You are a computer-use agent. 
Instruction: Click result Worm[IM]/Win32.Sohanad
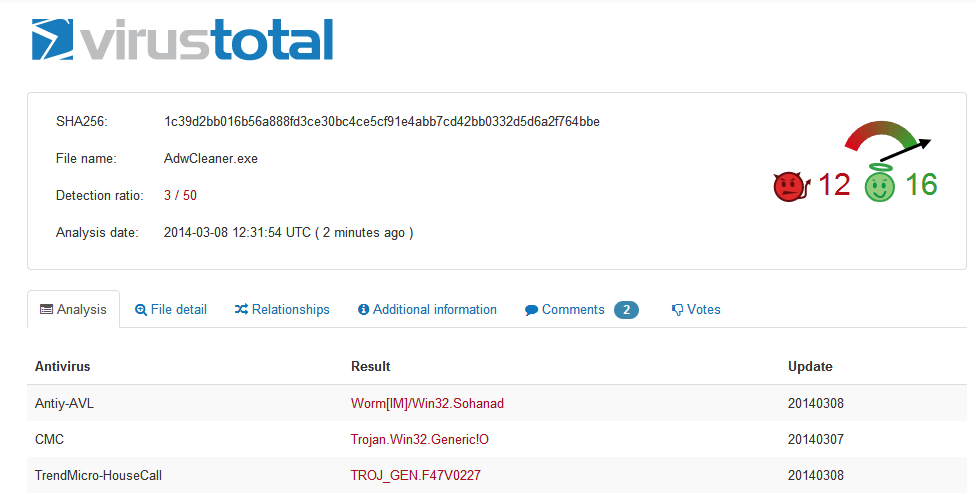pyautogui.click(x=427, y=403)
